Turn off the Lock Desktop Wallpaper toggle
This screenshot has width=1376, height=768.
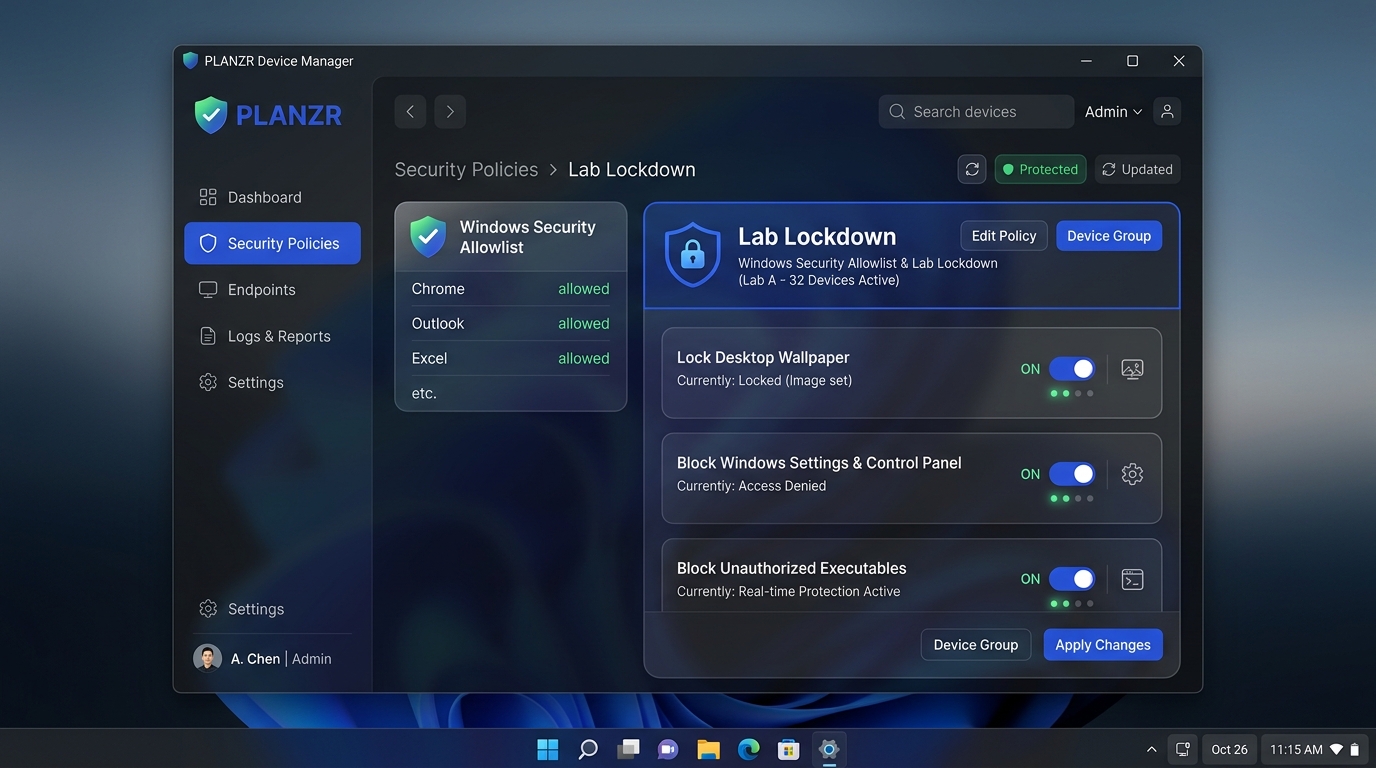(x=1072, y=369)
